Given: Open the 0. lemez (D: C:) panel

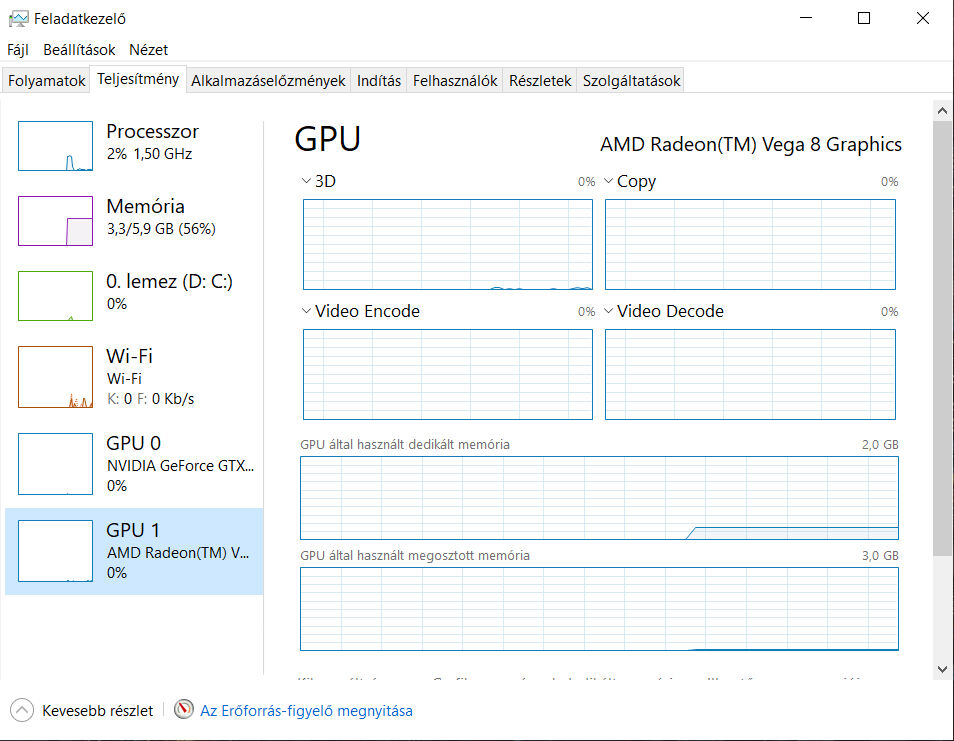Looking at the screenshot, I should pyautogui.click(x=55, y=296).
